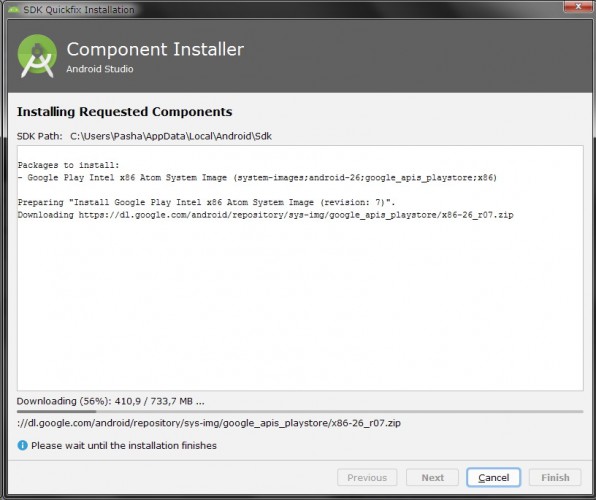The image size is (596, 500).
Task: Click the download URL line in log
Action: pos(265,215)
